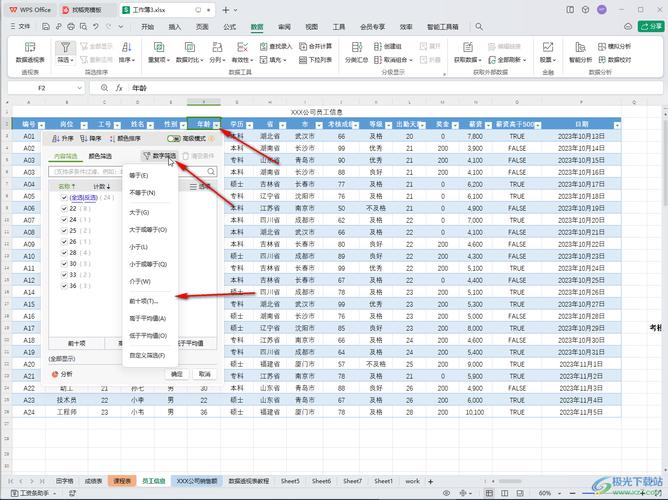
Task: Click the 取消 button in filter panel
Action: [x=204, y=374]
